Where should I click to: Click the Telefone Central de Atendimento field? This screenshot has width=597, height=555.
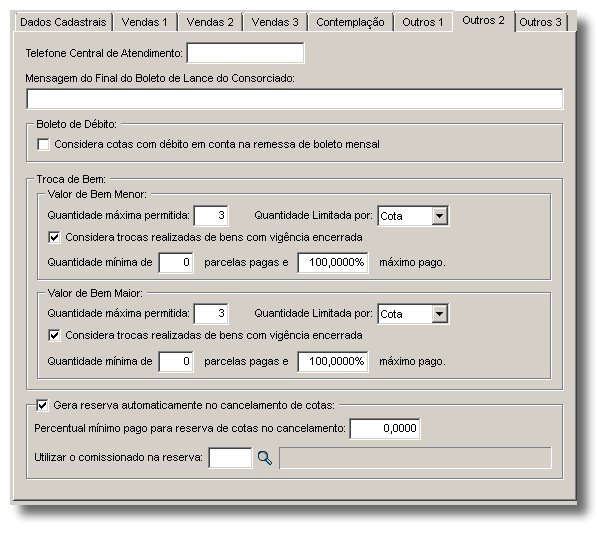click(246, 53)
